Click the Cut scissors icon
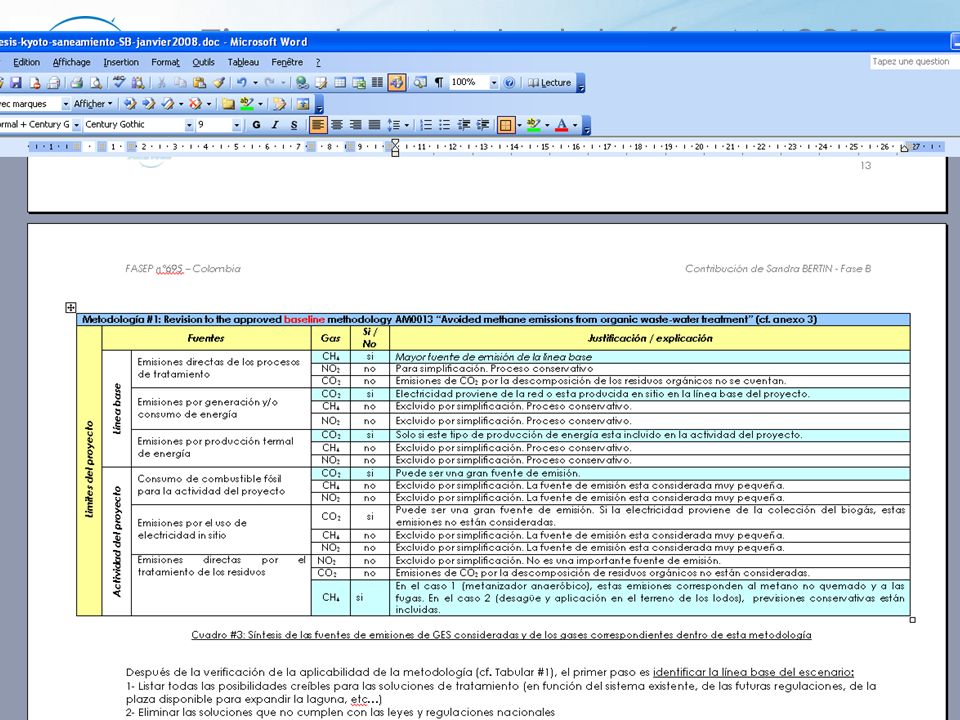960x720 pixels. coord(161,83)
